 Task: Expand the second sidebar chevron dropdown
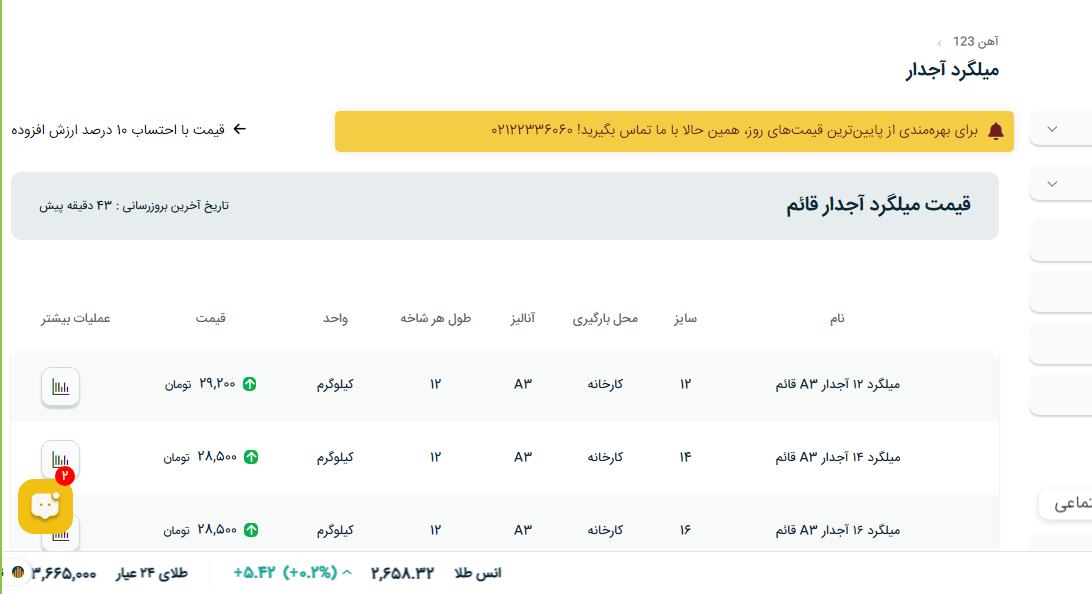(1052, 184)
